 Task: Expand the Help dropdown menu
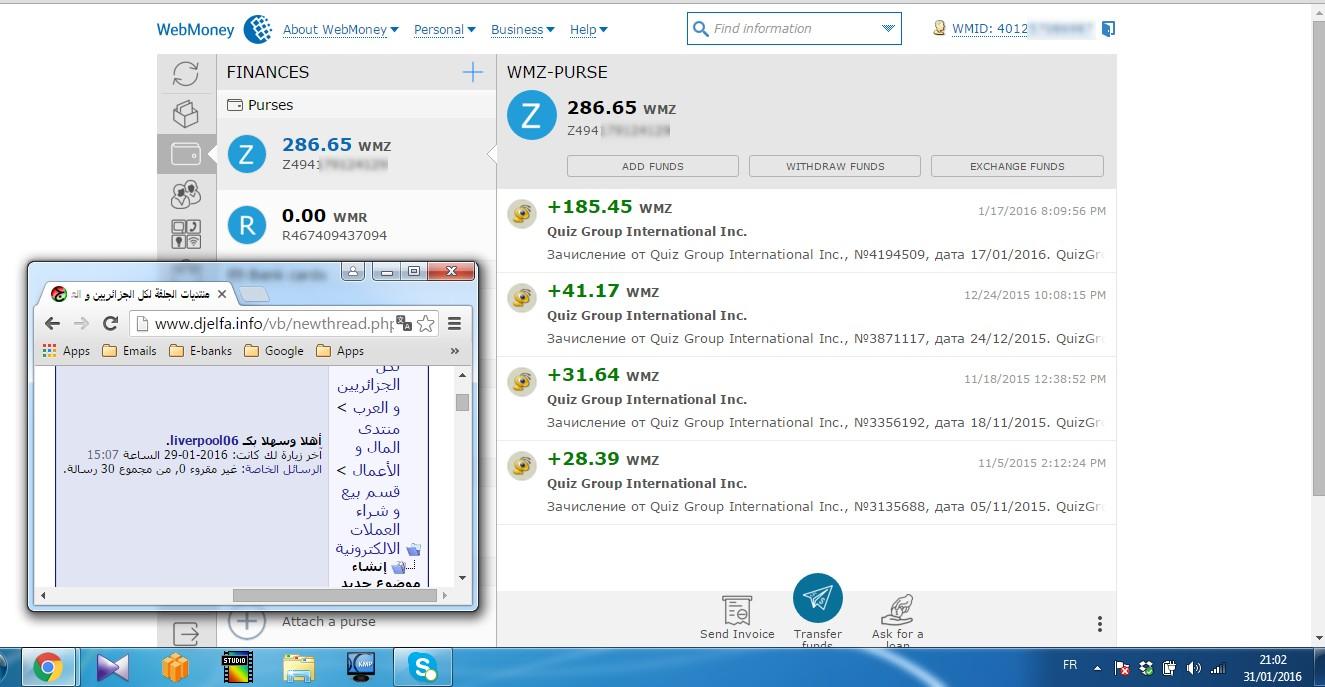point(589,30)
